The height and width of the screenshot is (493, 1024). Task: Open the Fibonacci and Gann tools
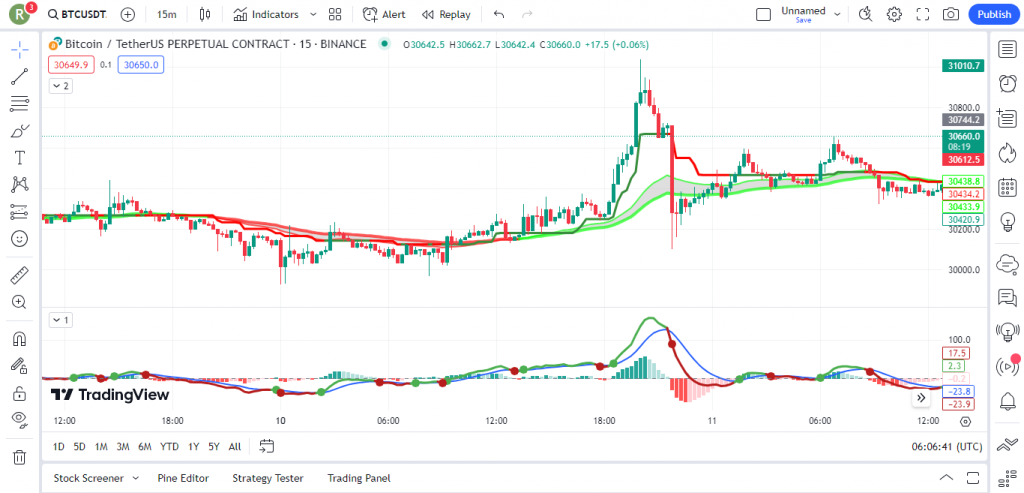[x=20, y=103]
